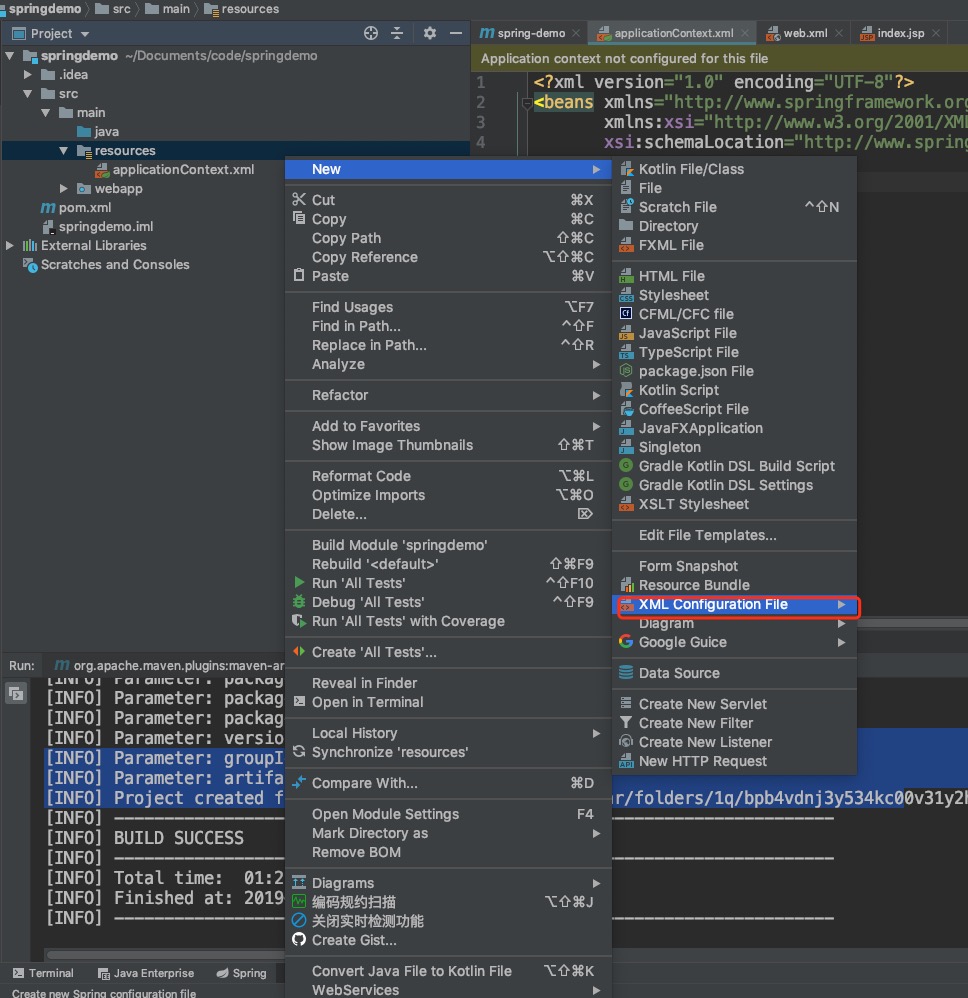The height and width of the screenshot is (998, 968).
Task: Open the Terminal tool window button
Action: point(43,973)
